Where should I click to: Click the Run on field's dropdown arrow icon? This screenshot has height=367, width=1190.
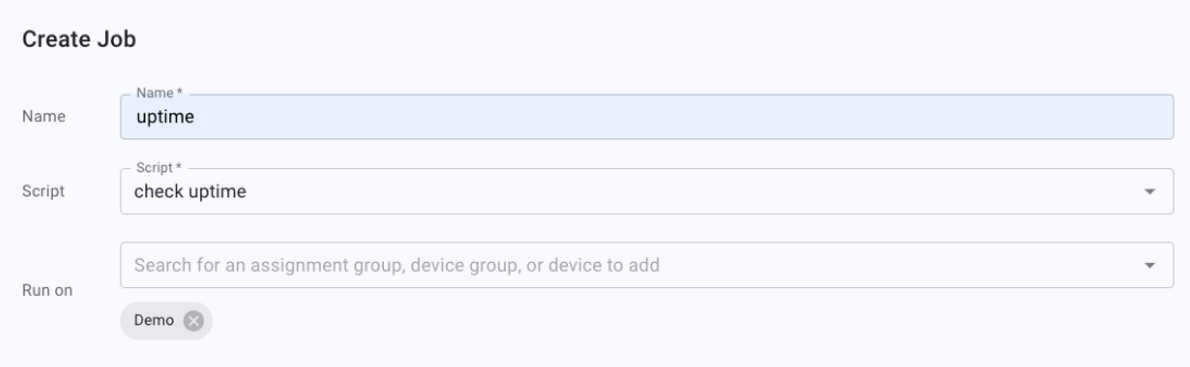point(1150,265)
